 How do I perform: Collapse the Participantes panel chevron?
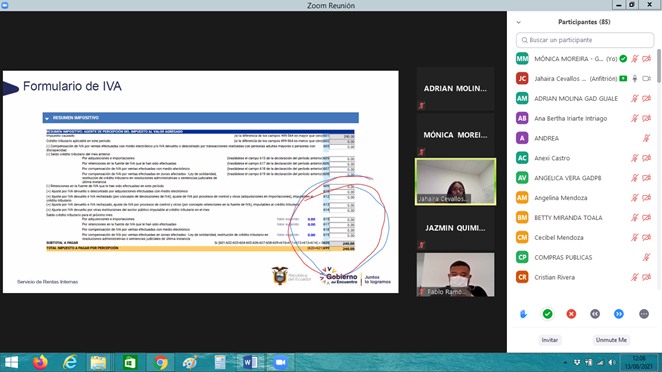pyautogui.click(x=518, y=22)
